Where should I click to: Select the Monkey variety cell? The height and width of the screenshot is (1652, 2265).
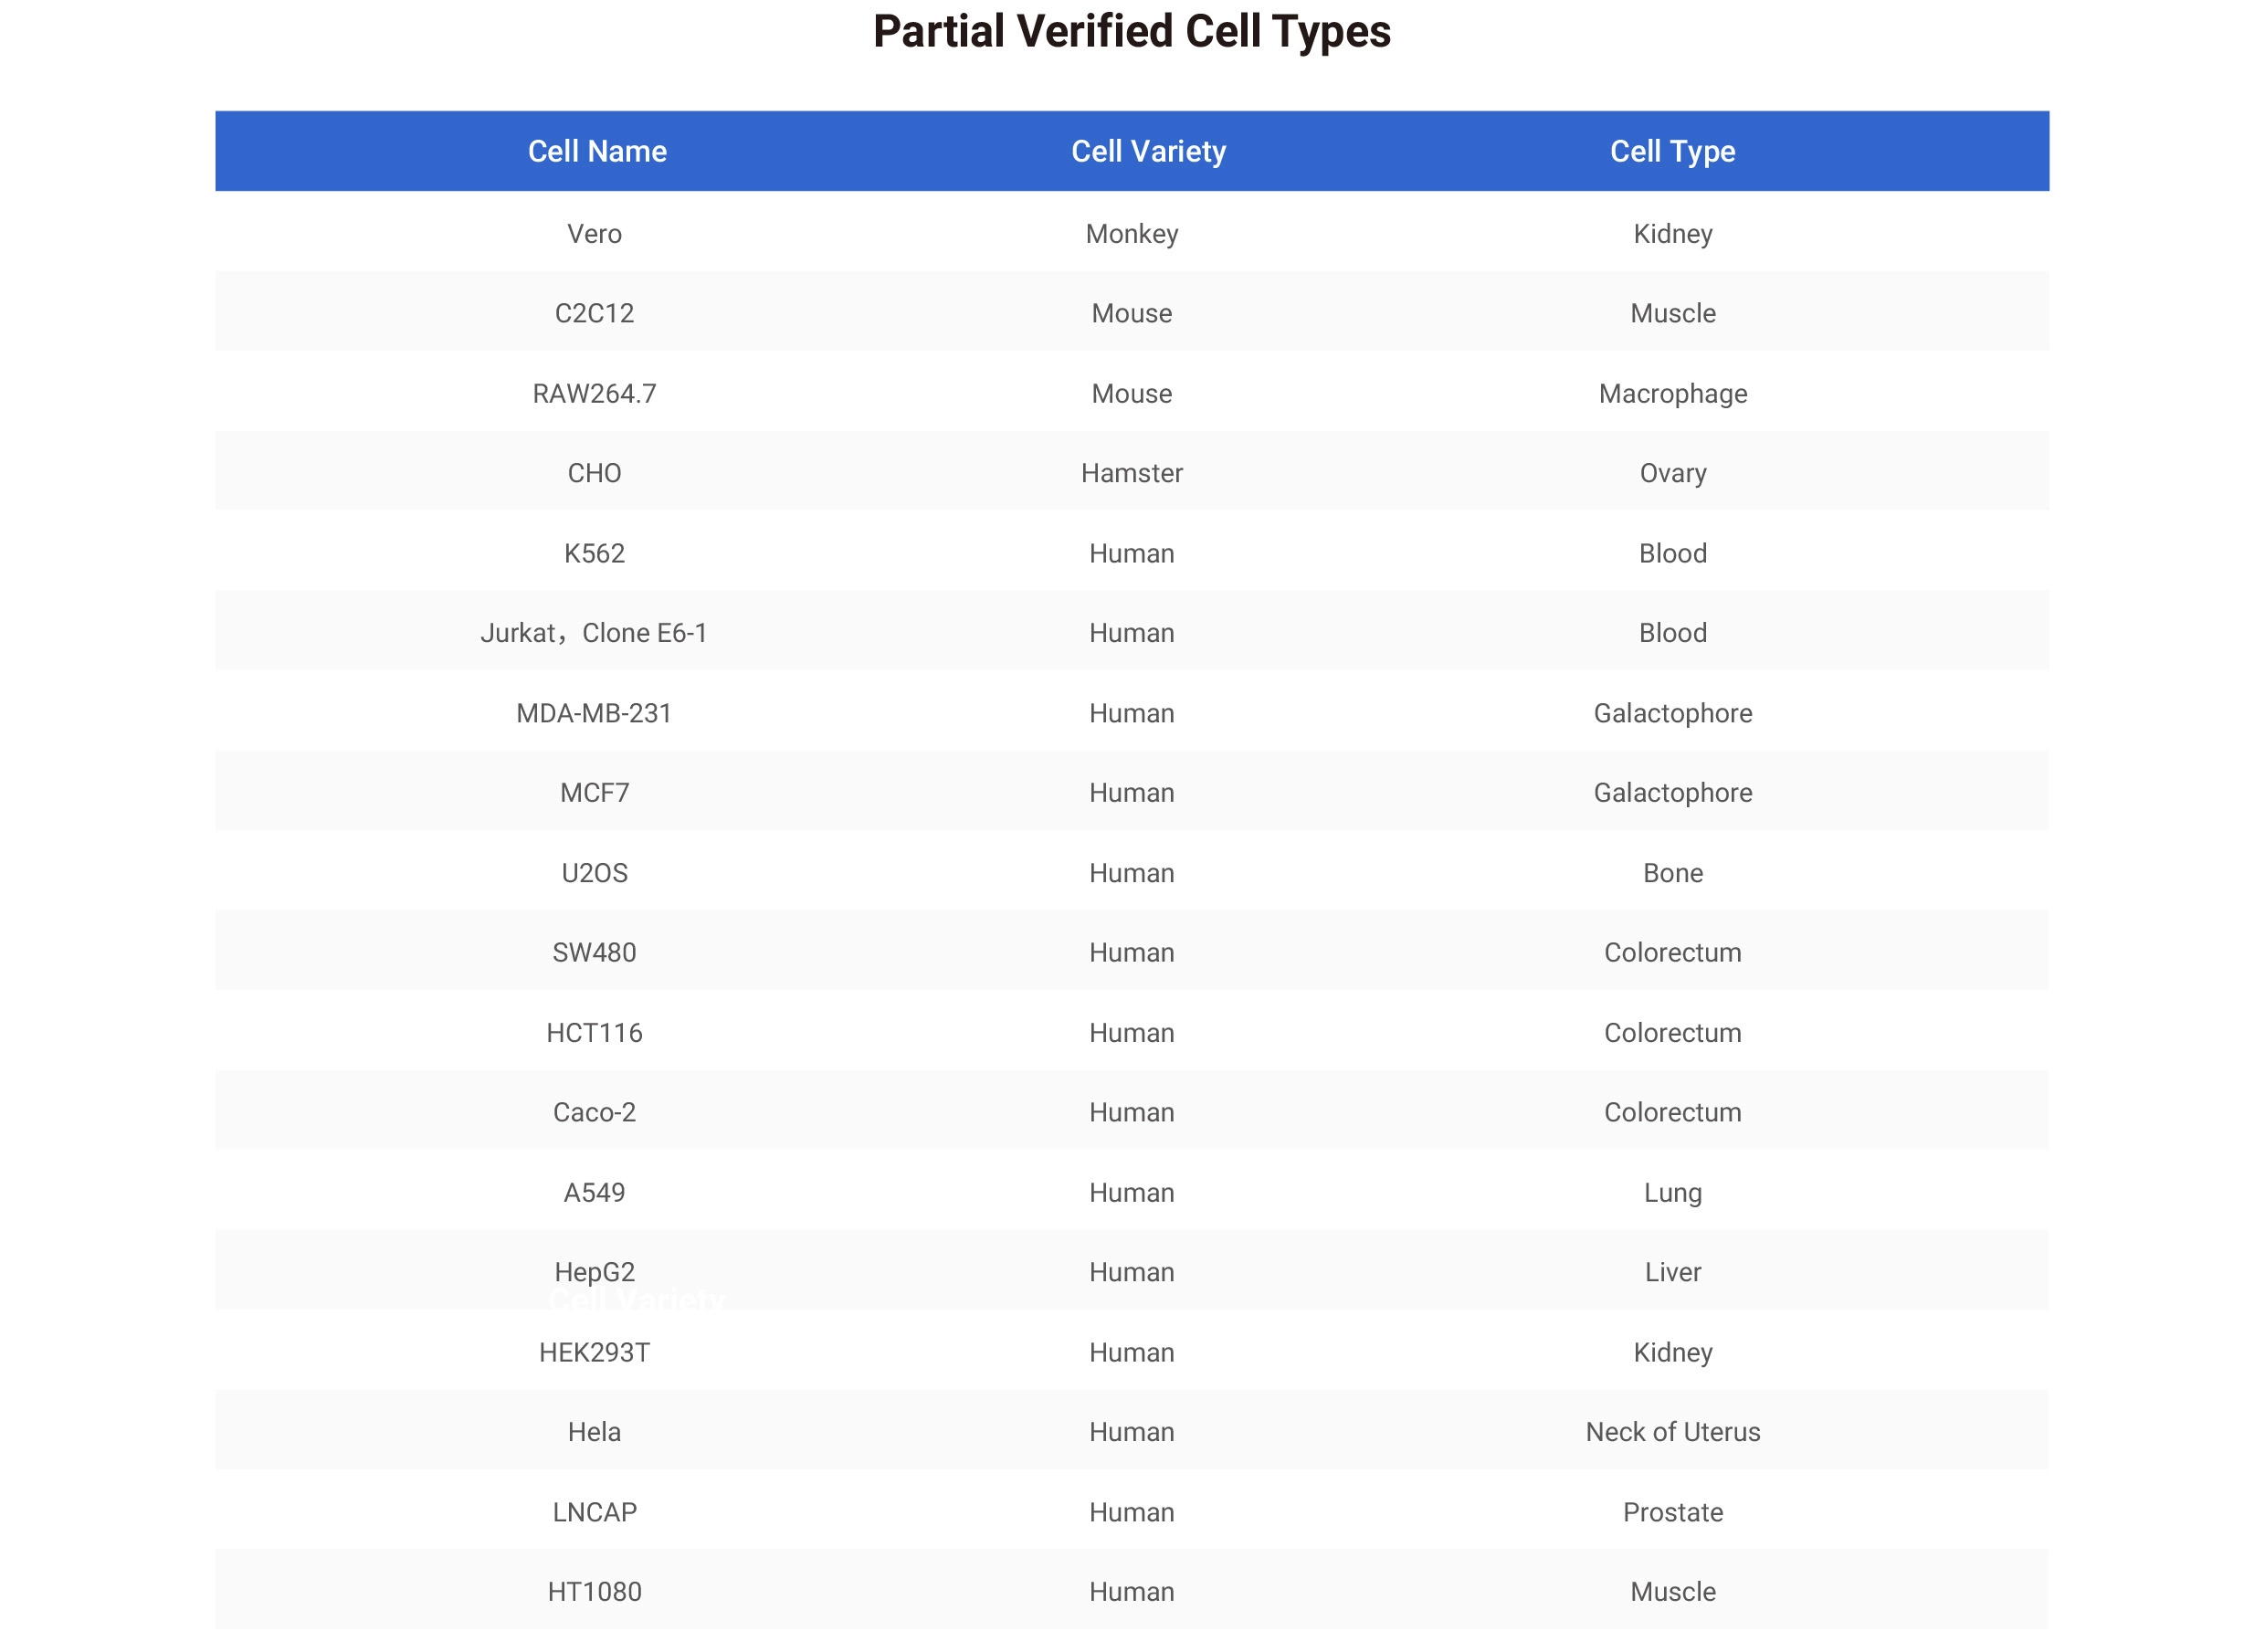tap(1131, 234)
